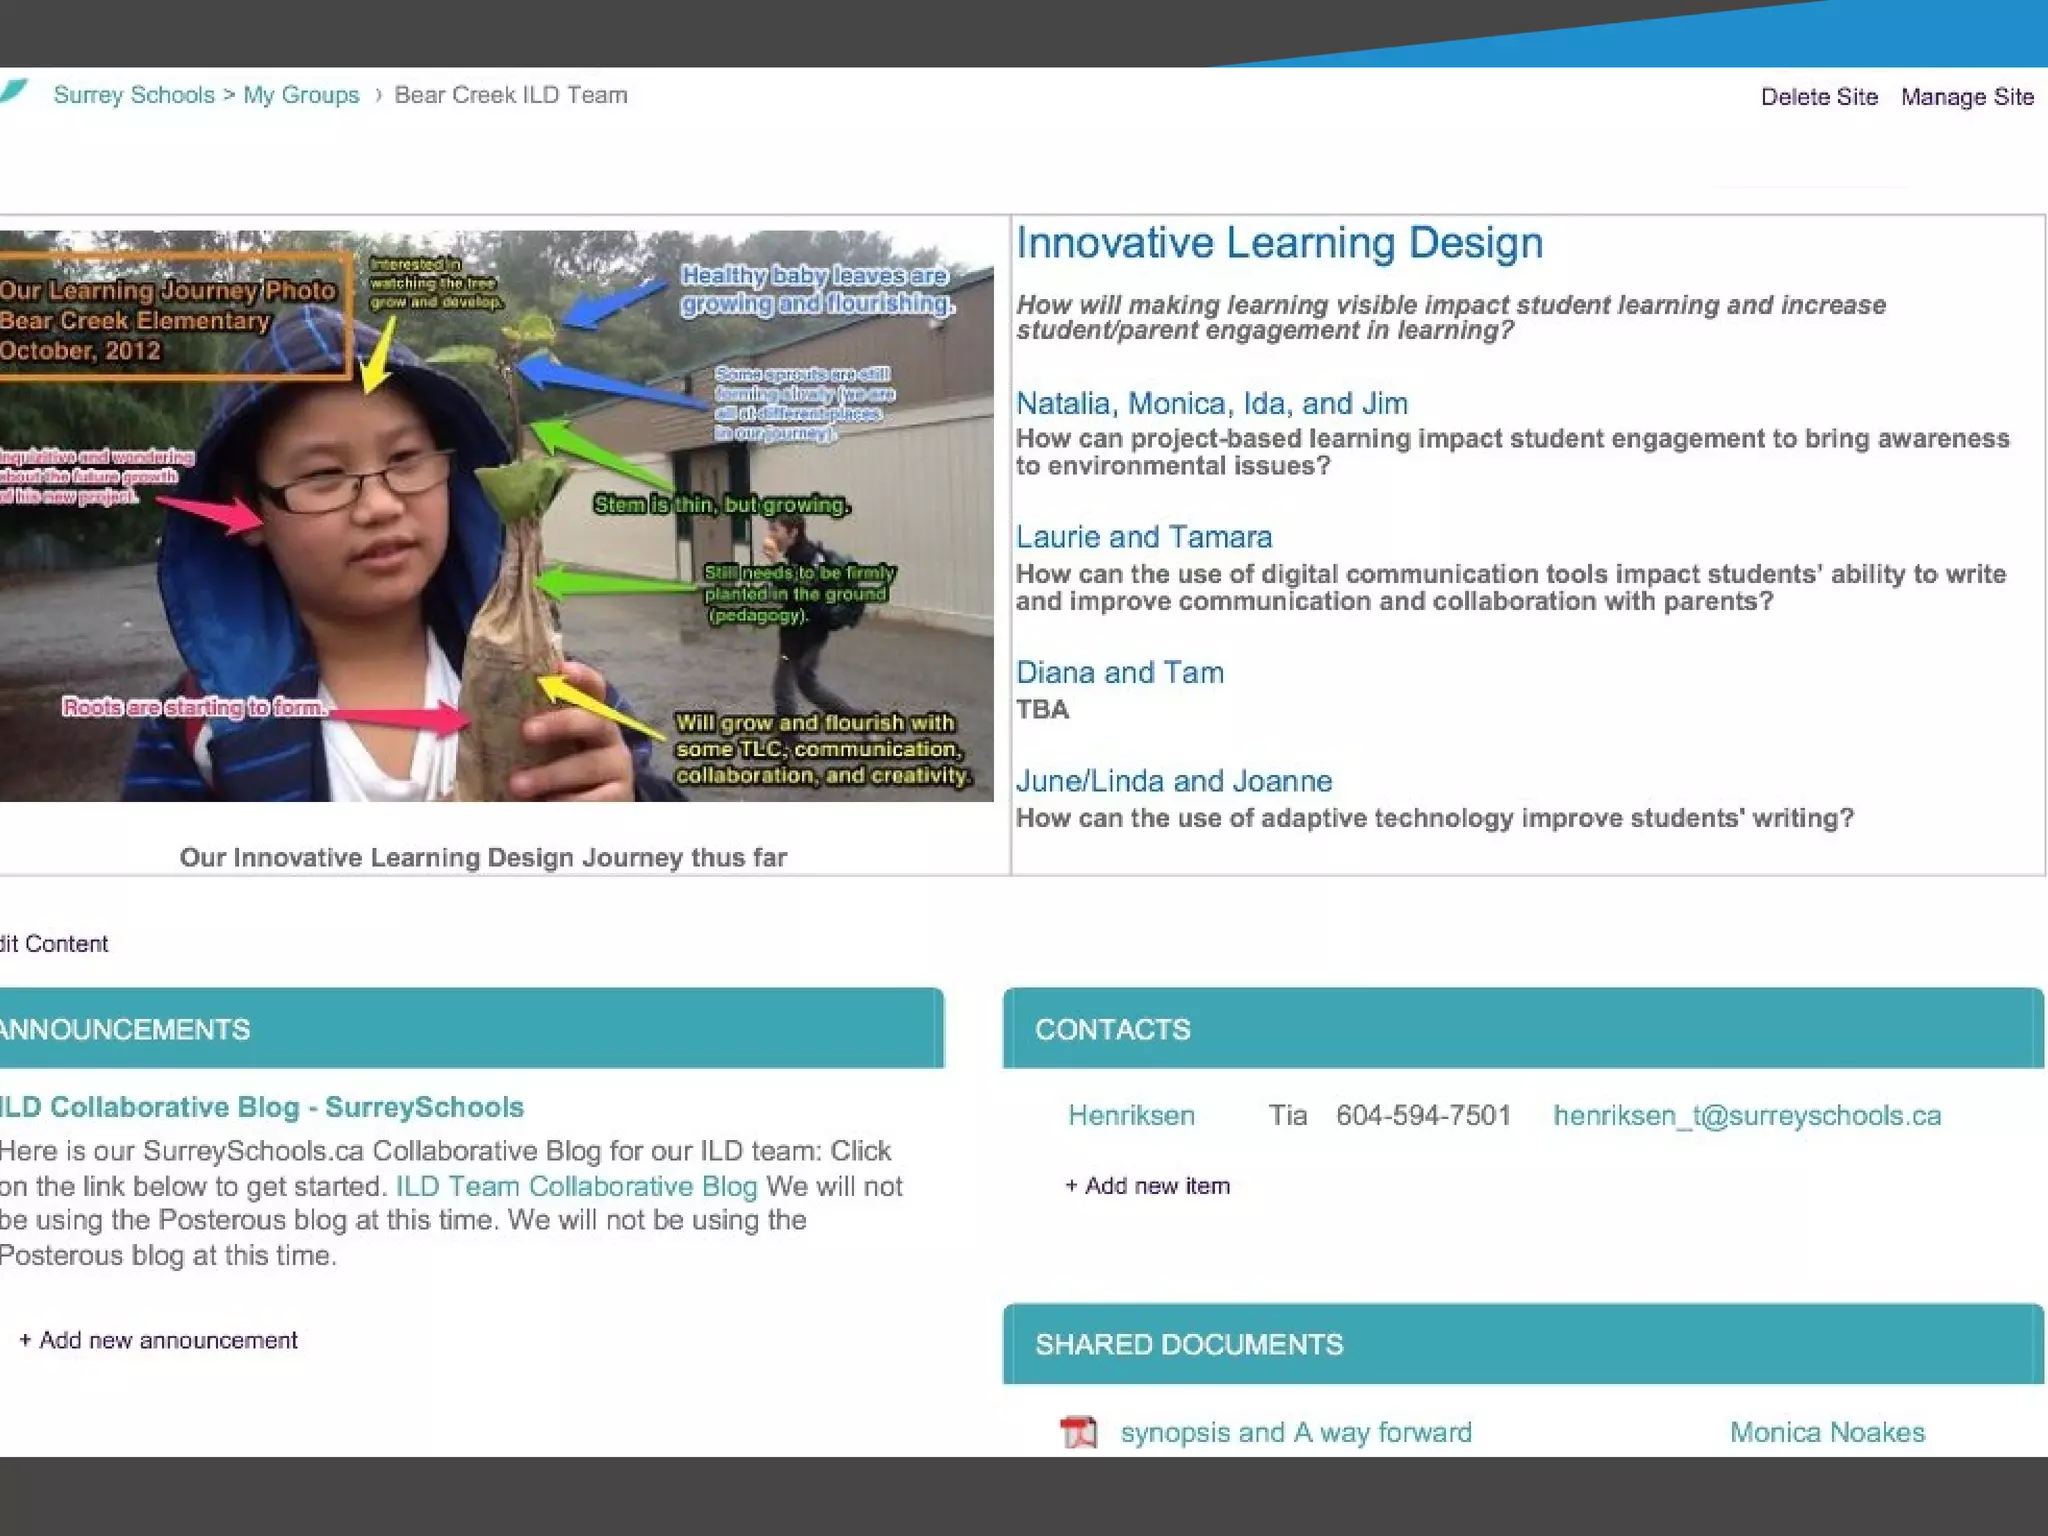2048x1536 pixels.
Task: Click the Contacts section header
Action: tap(1112, 1029)
